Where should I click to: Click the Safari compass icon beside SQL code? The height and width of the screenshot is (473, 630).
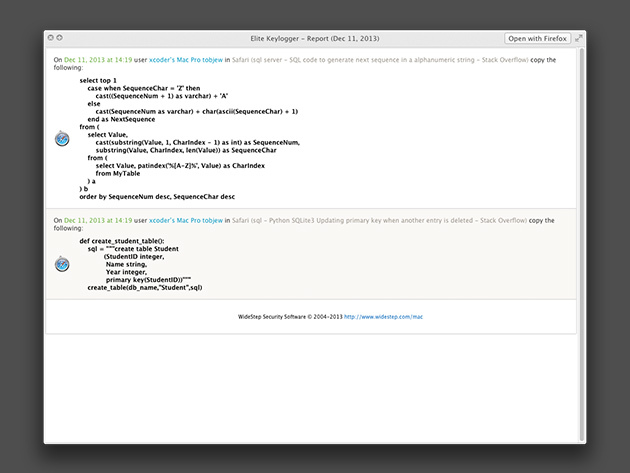(62, 138)
